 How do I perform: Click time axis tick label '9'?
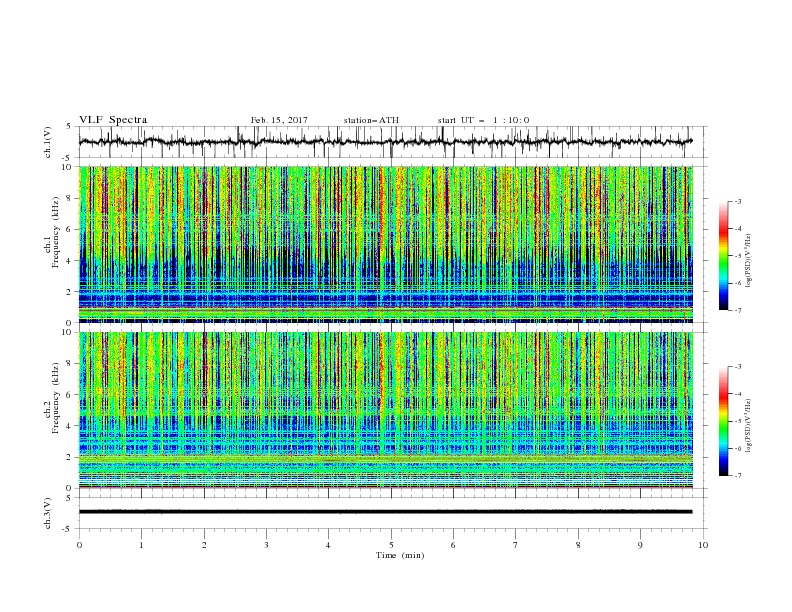[x=640, y=545]
